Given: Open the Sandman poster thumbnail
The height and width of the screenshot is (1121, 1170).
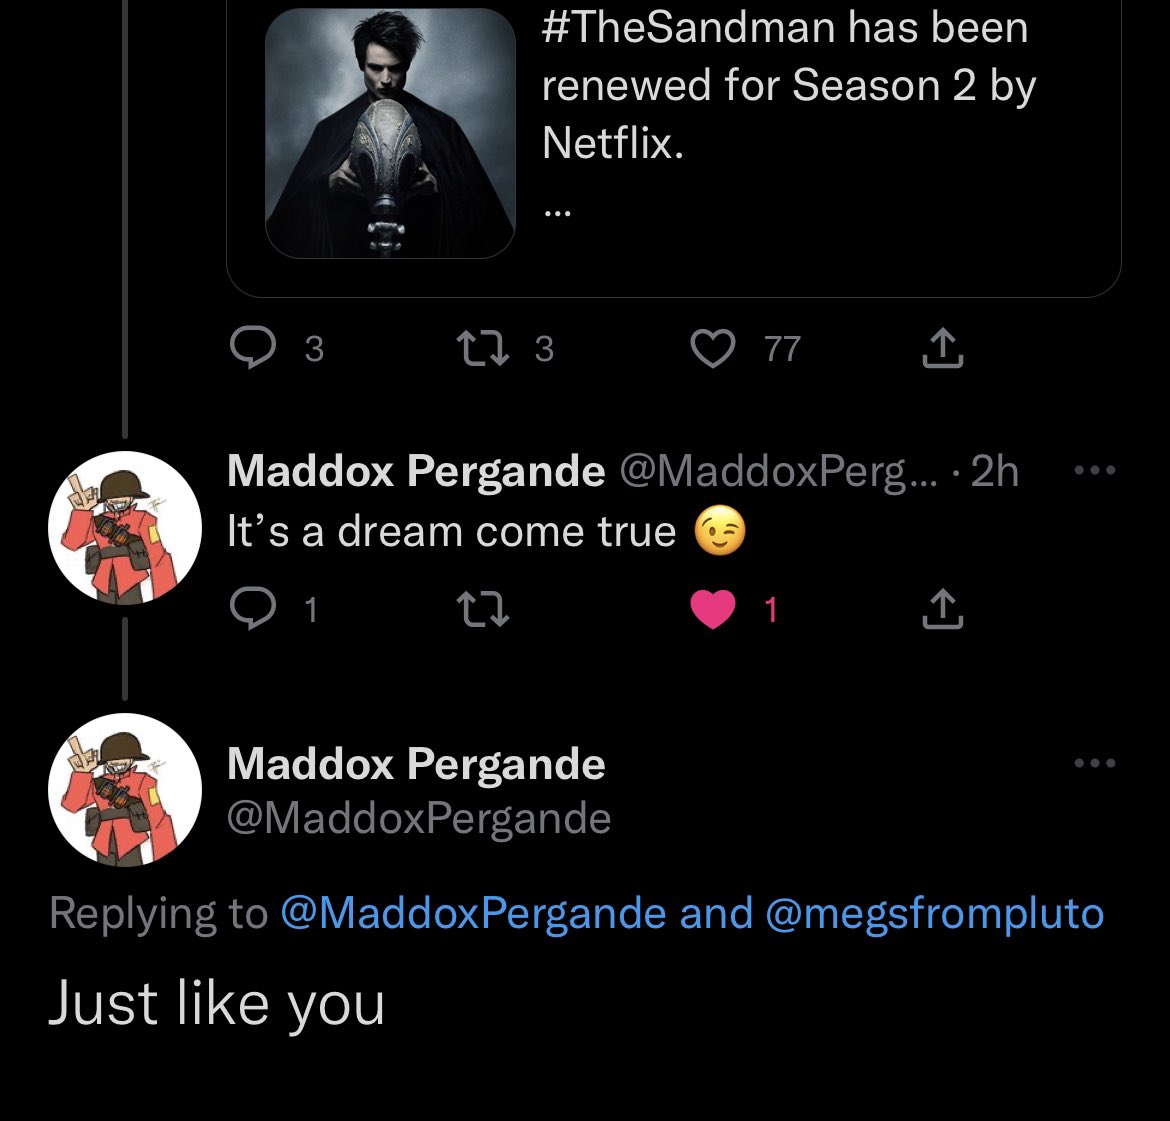Looking at the screenshot, I should (x=390, y=133).
